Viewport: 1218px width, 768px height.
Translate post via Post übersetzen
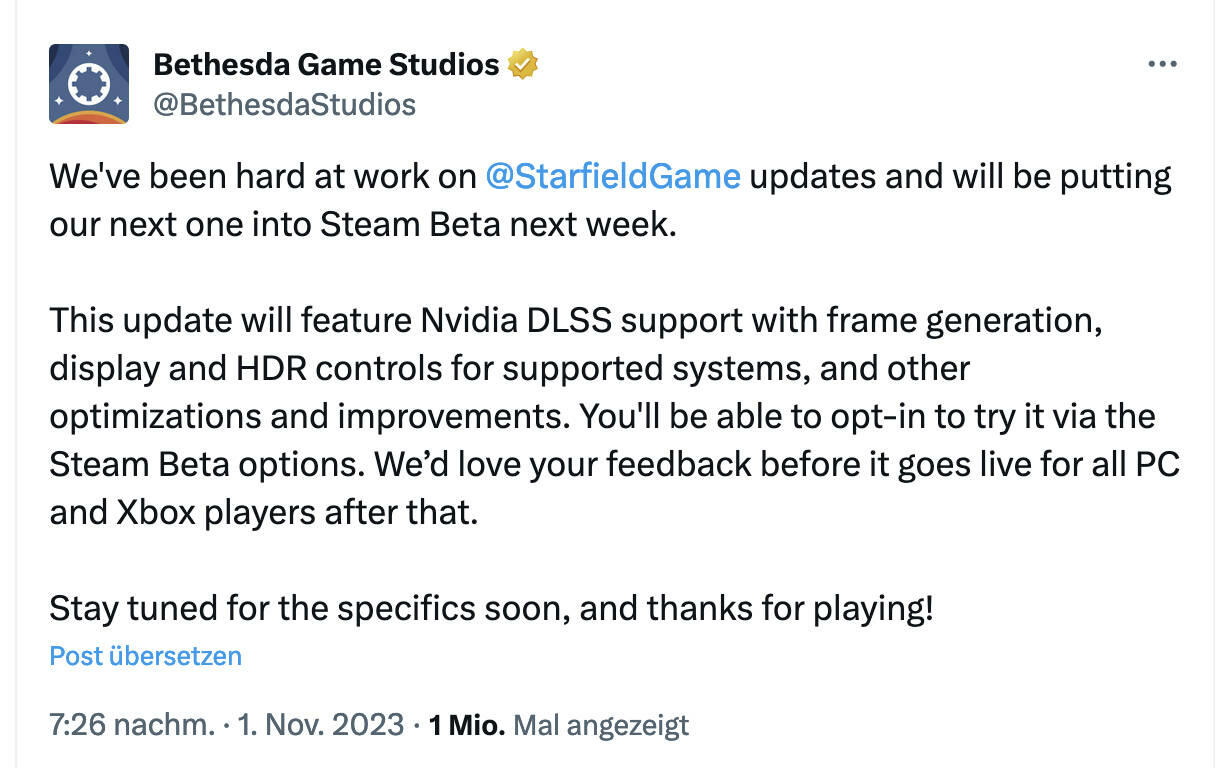coord(146,656)
